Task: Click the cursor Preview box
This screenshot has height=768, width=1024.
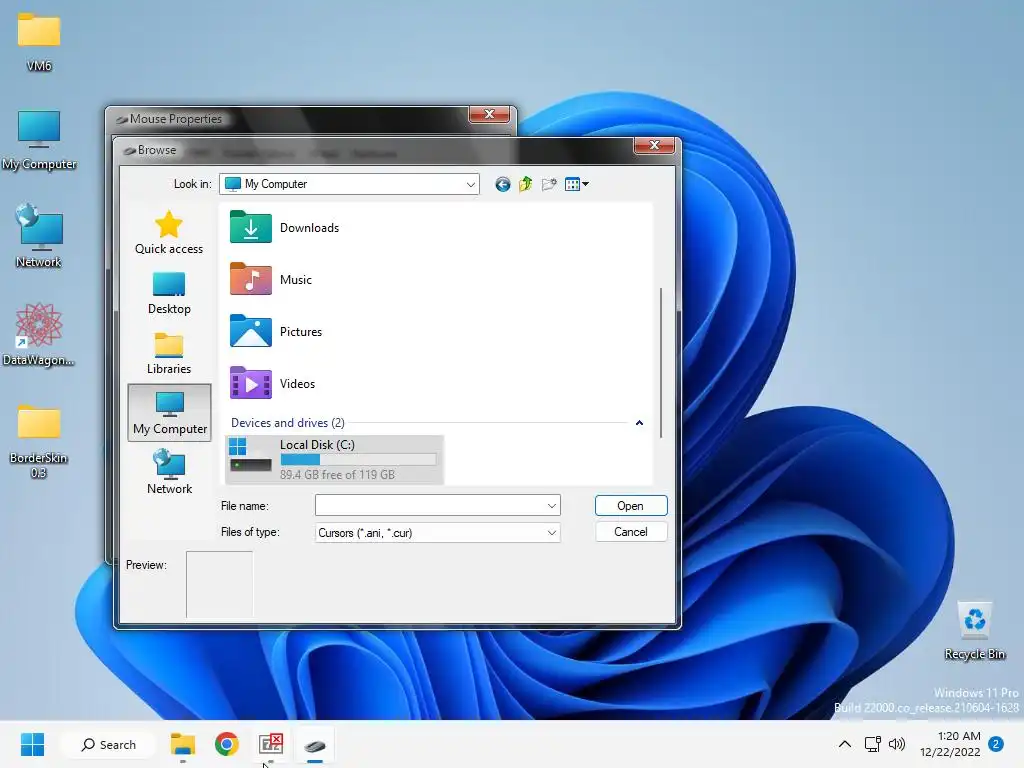Action: click(219, 584)
